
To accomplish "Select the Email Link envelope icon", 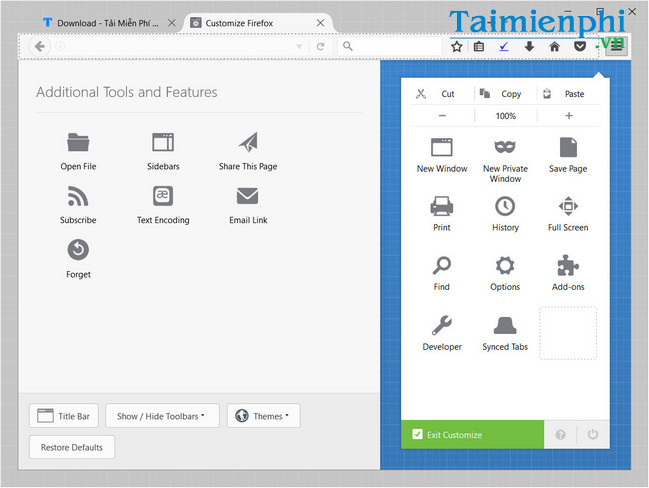I will click(248, 196).
